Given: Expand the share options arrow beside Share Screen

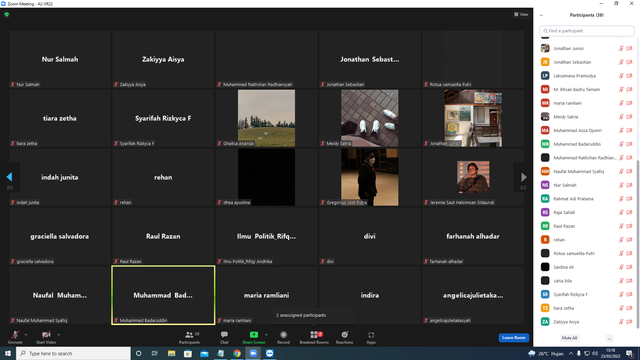Looking at the screenshot, I should pyautogui.click(x=266, y=335).
